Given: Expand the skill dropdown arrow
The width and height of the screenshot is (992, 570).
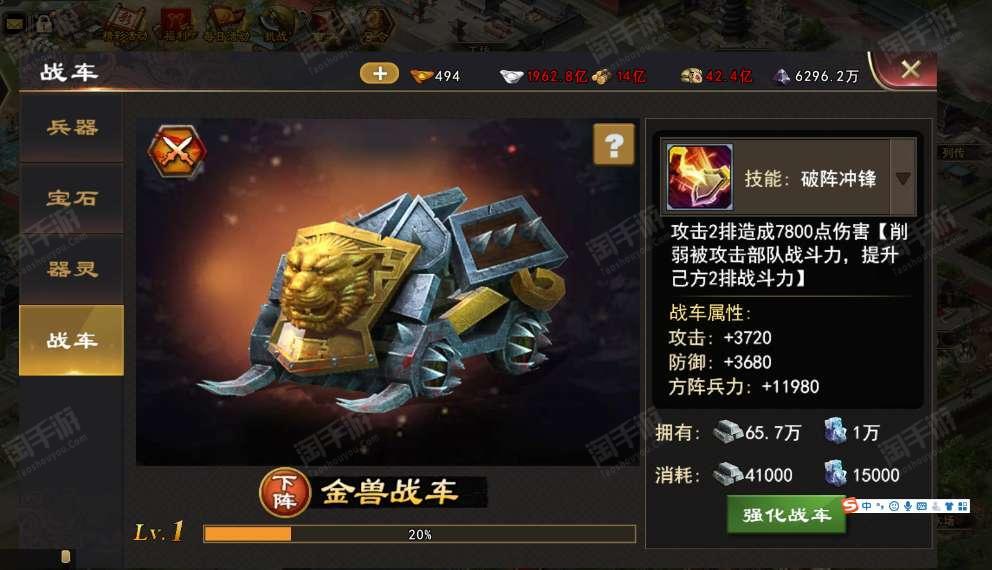Looking at the screenshot, I should 903,178.
